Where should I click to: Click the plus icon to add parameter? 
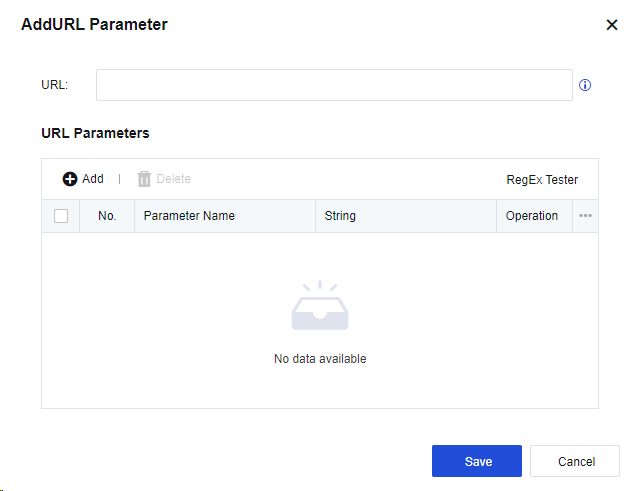(70, 179)
